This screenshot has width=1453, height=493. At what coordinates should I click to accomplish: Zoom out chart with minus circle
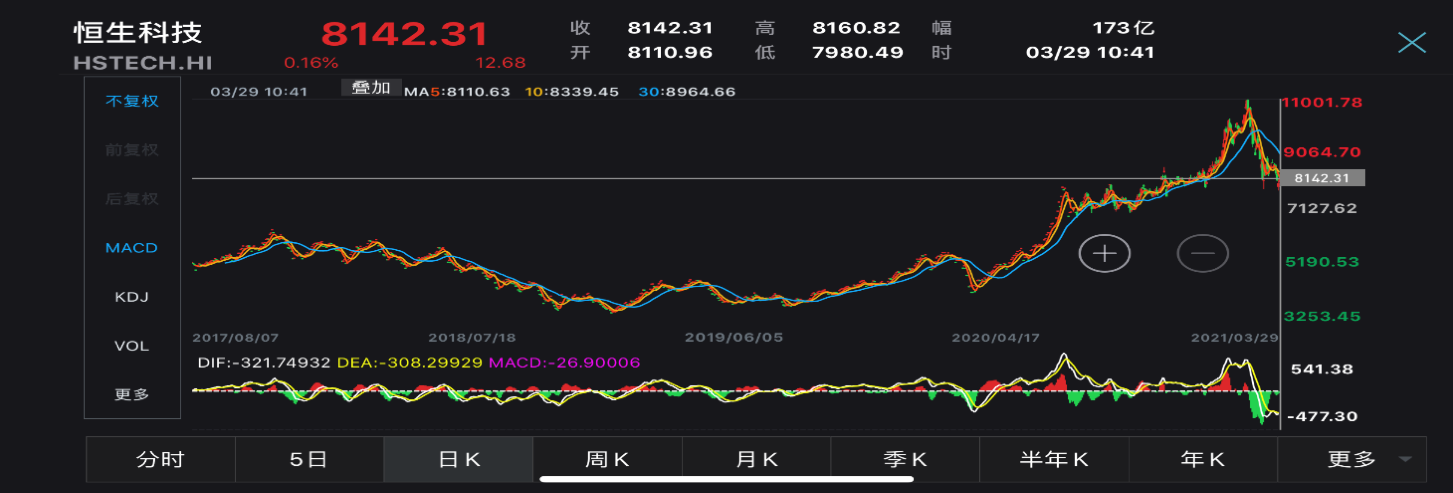click(1202, 254)
